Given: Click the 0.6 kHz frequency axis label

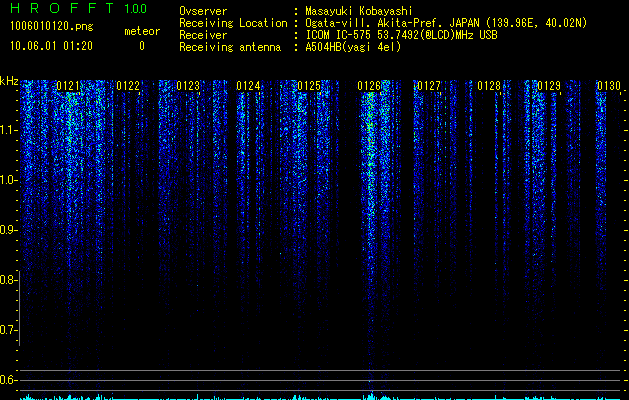Looking at the screenshot, I should pos(8,380).
